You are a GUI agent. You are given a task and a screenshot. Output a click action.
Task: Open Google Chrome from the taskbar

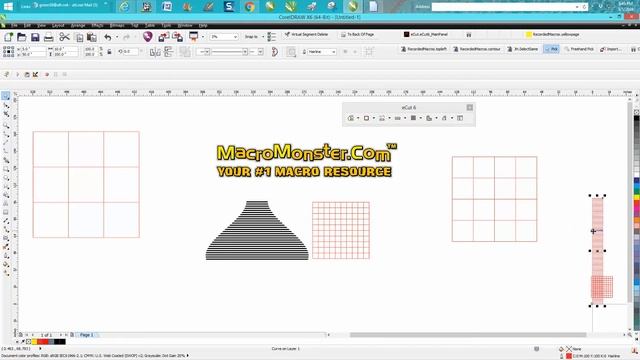pos(249,7)
